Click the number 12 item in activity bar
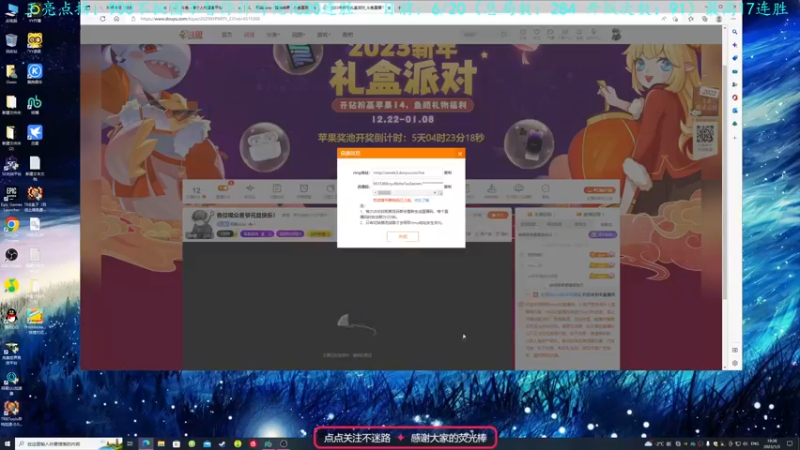The height and width of the screenshot is (450, 800). point(196,192)
